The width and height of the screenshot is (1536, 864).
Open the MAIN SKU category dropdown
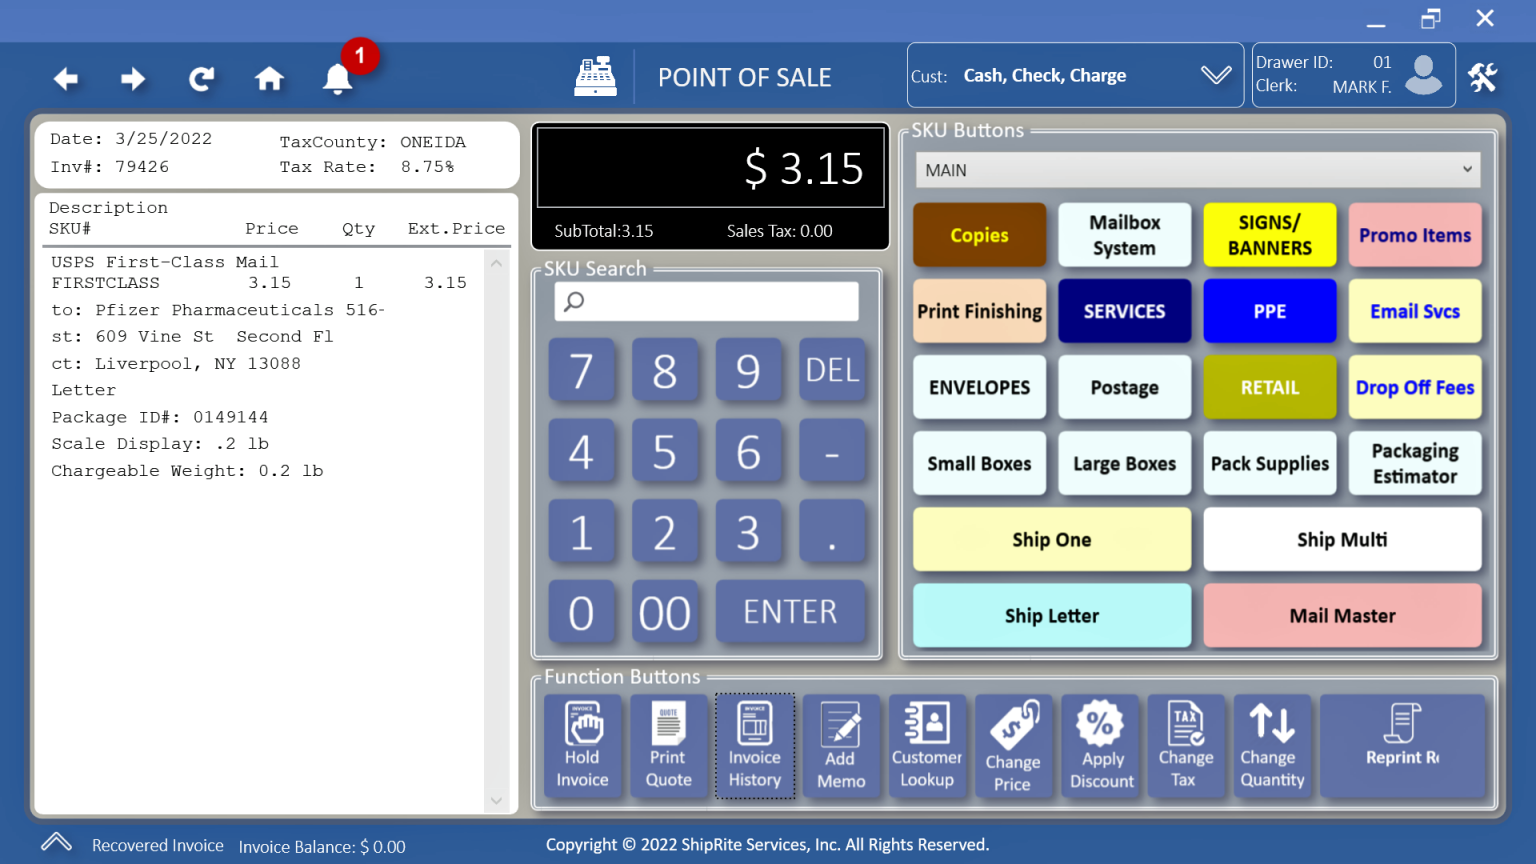(1197, 170)
